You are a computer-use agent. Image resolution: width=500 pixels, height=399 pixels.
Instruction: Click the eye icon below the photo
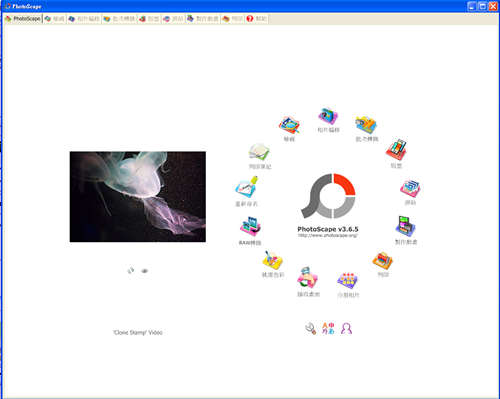pos(144,271)
